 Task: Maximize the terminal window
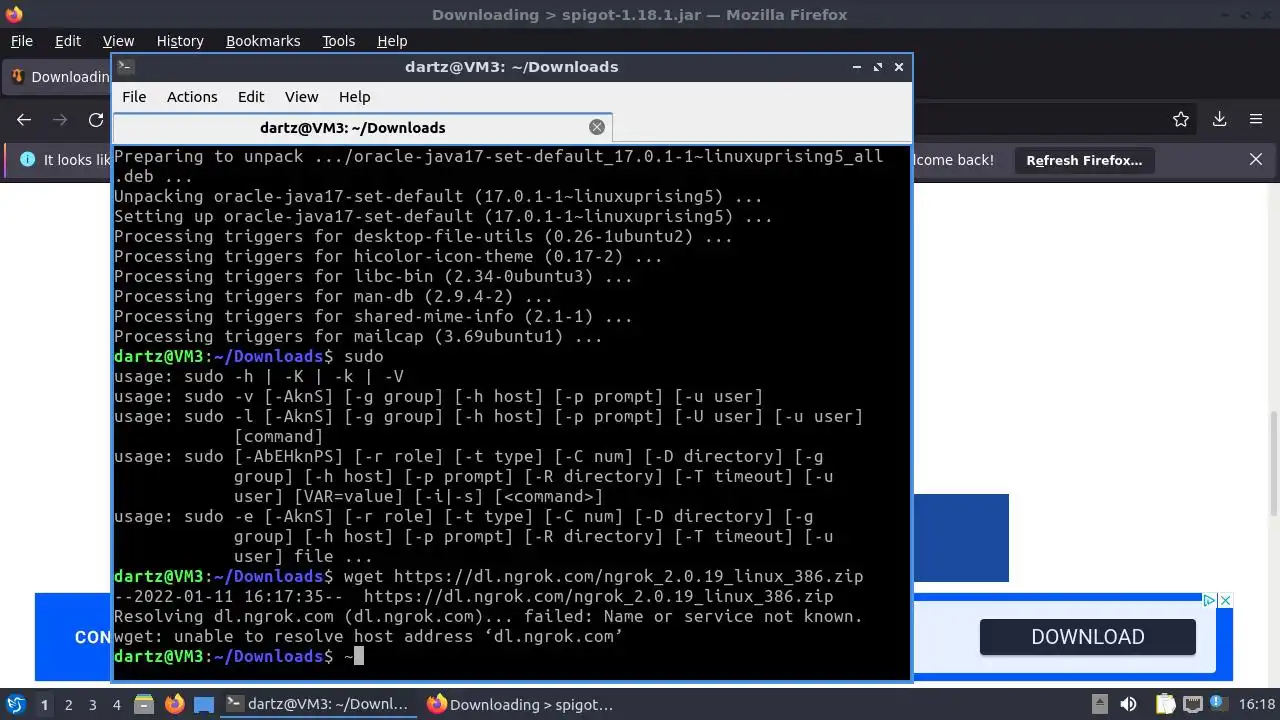coord(877,67)
